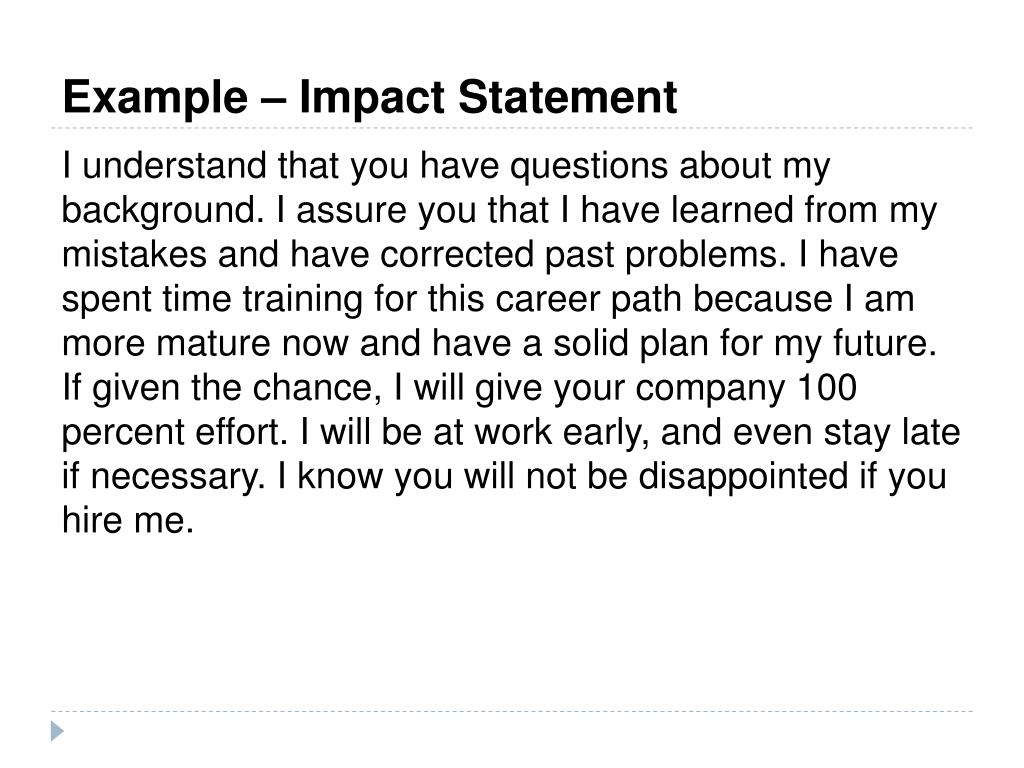Click the word 'mistakes' in the body text

pyautogui.click(x=134, y=254)
